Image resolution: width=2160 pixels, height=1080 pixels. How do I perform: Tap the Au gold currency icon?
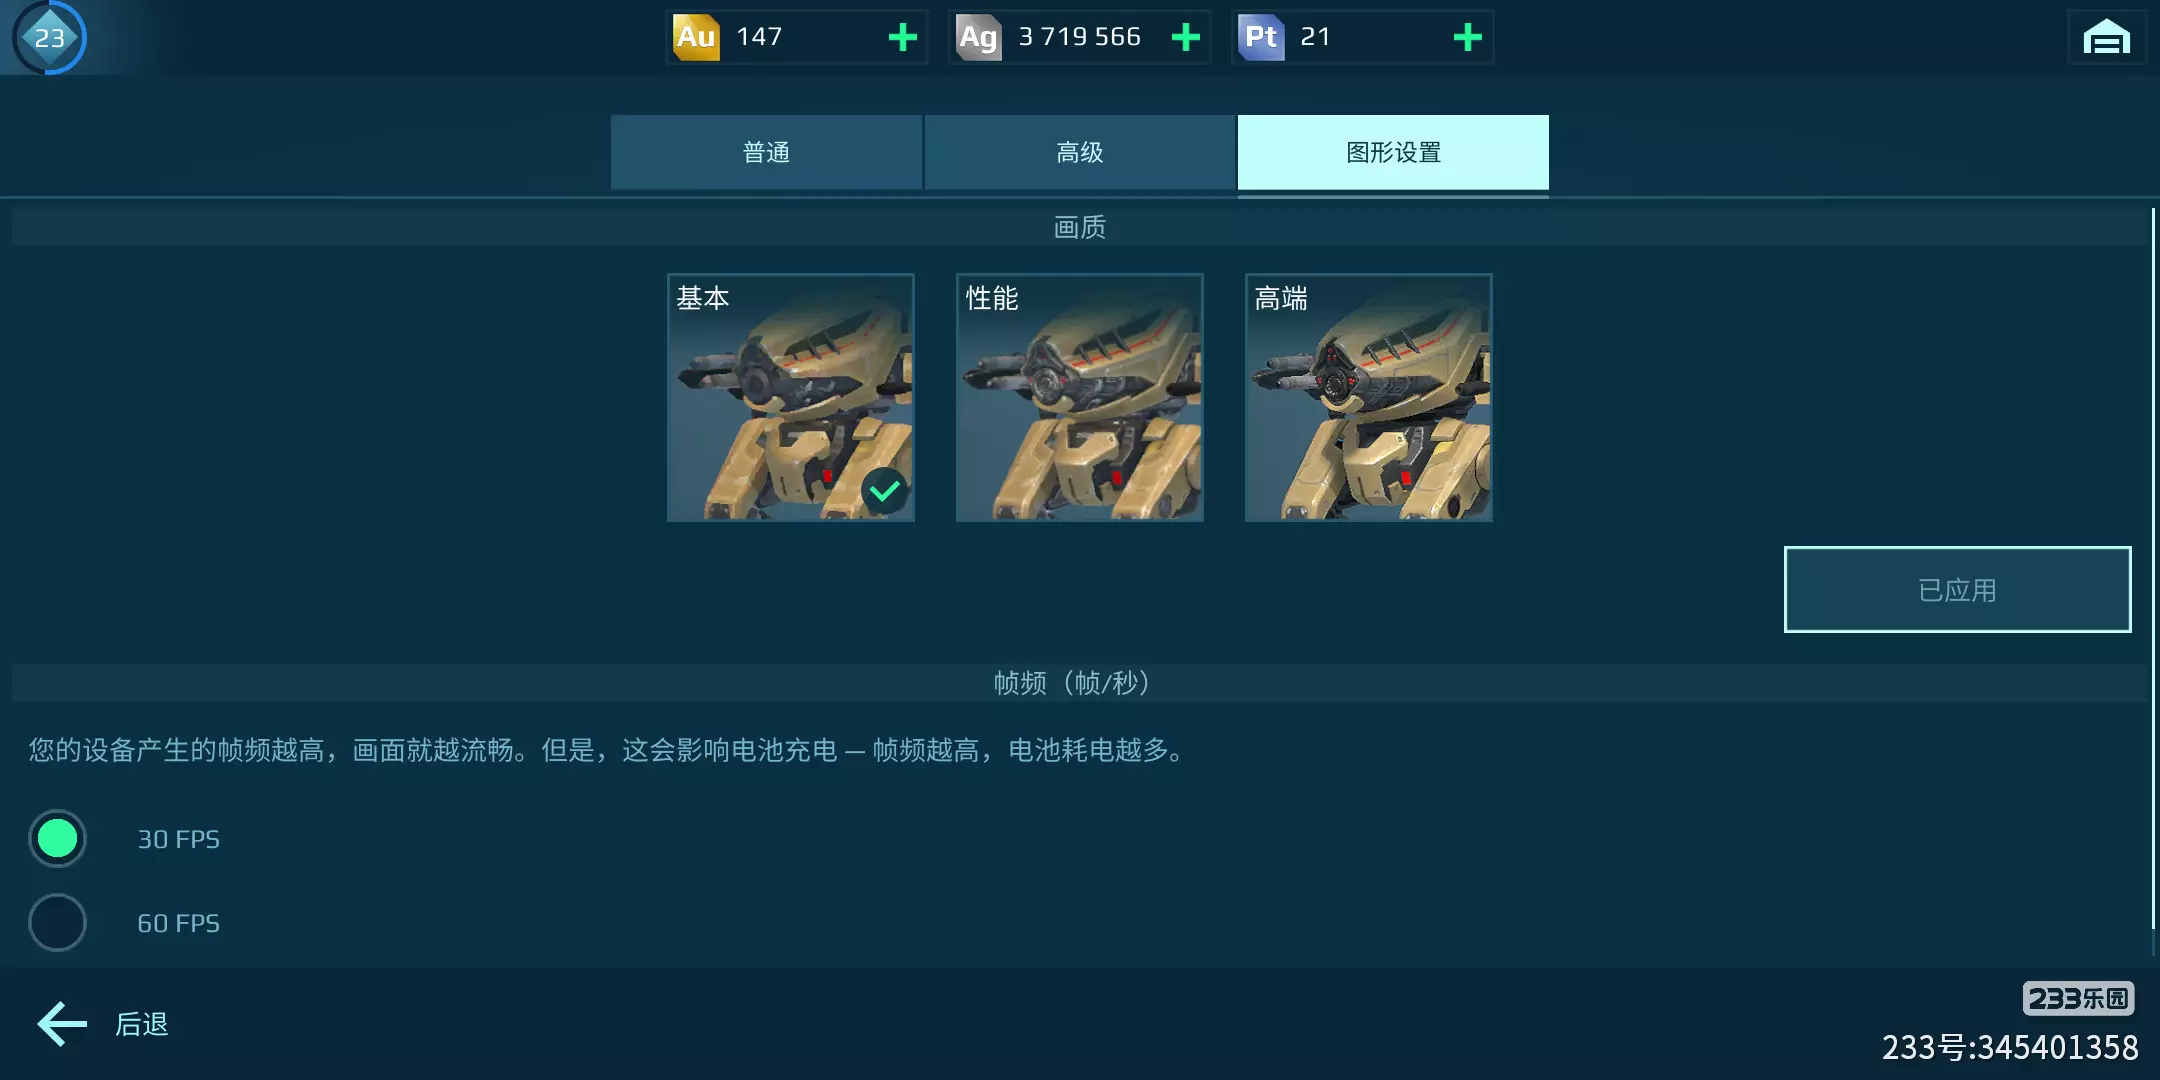[696, 37]
